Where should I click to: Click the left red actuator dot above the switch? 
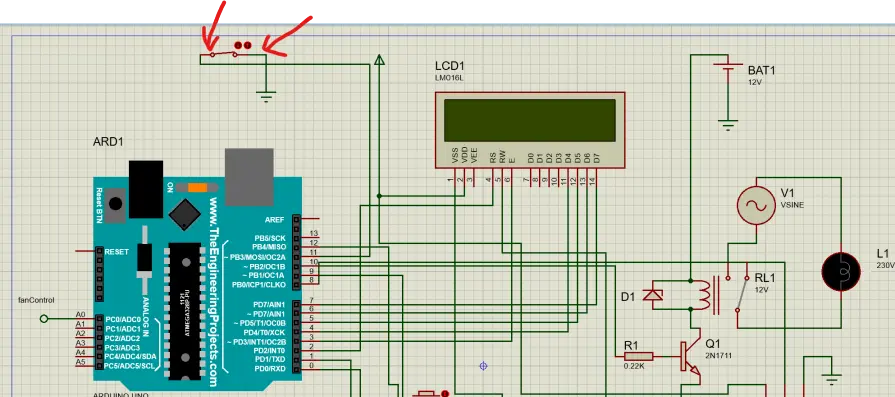click(x=238, y=45)
